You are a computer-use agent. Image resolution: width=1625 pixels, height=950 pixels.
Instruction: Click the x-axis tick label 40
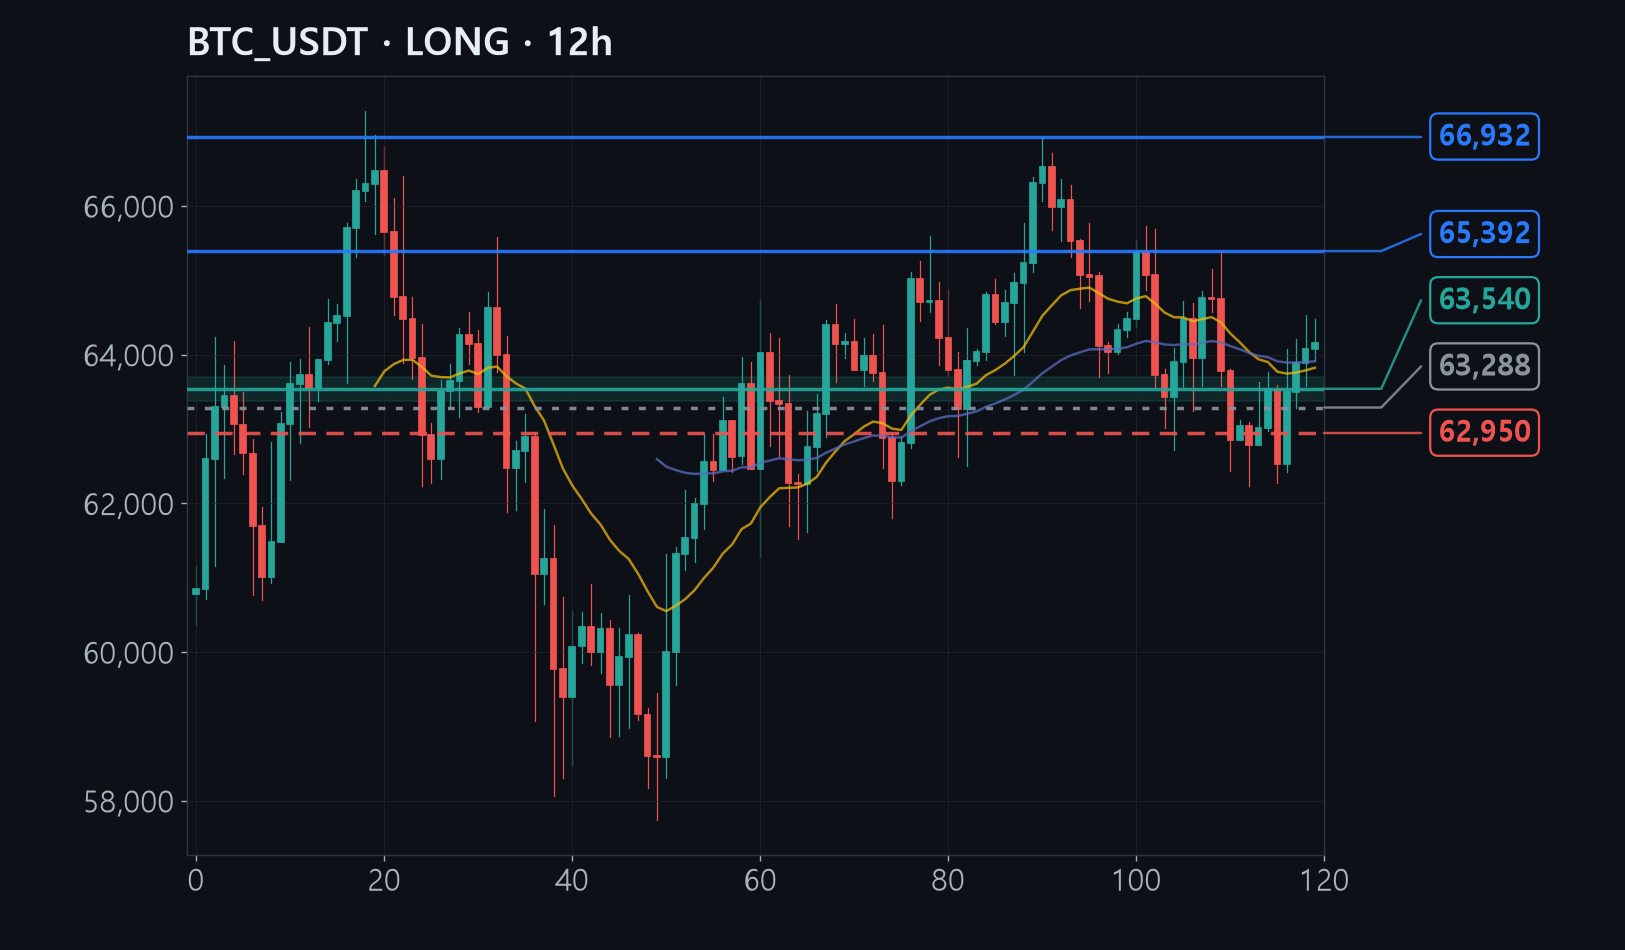click(x=572, y=880)
